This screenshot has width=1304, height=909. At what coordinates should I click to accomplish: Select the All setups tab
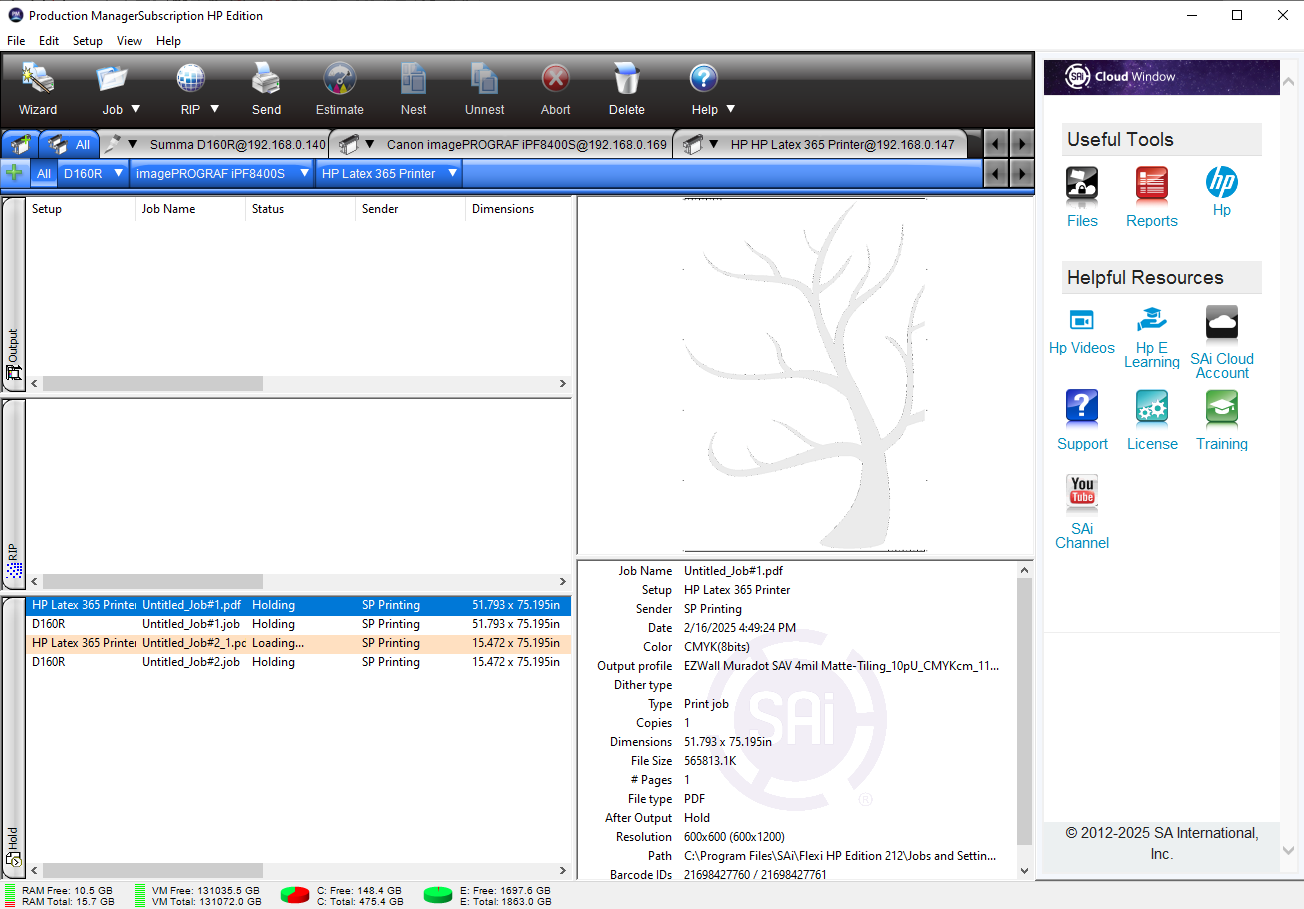click(x=70, y=144)
